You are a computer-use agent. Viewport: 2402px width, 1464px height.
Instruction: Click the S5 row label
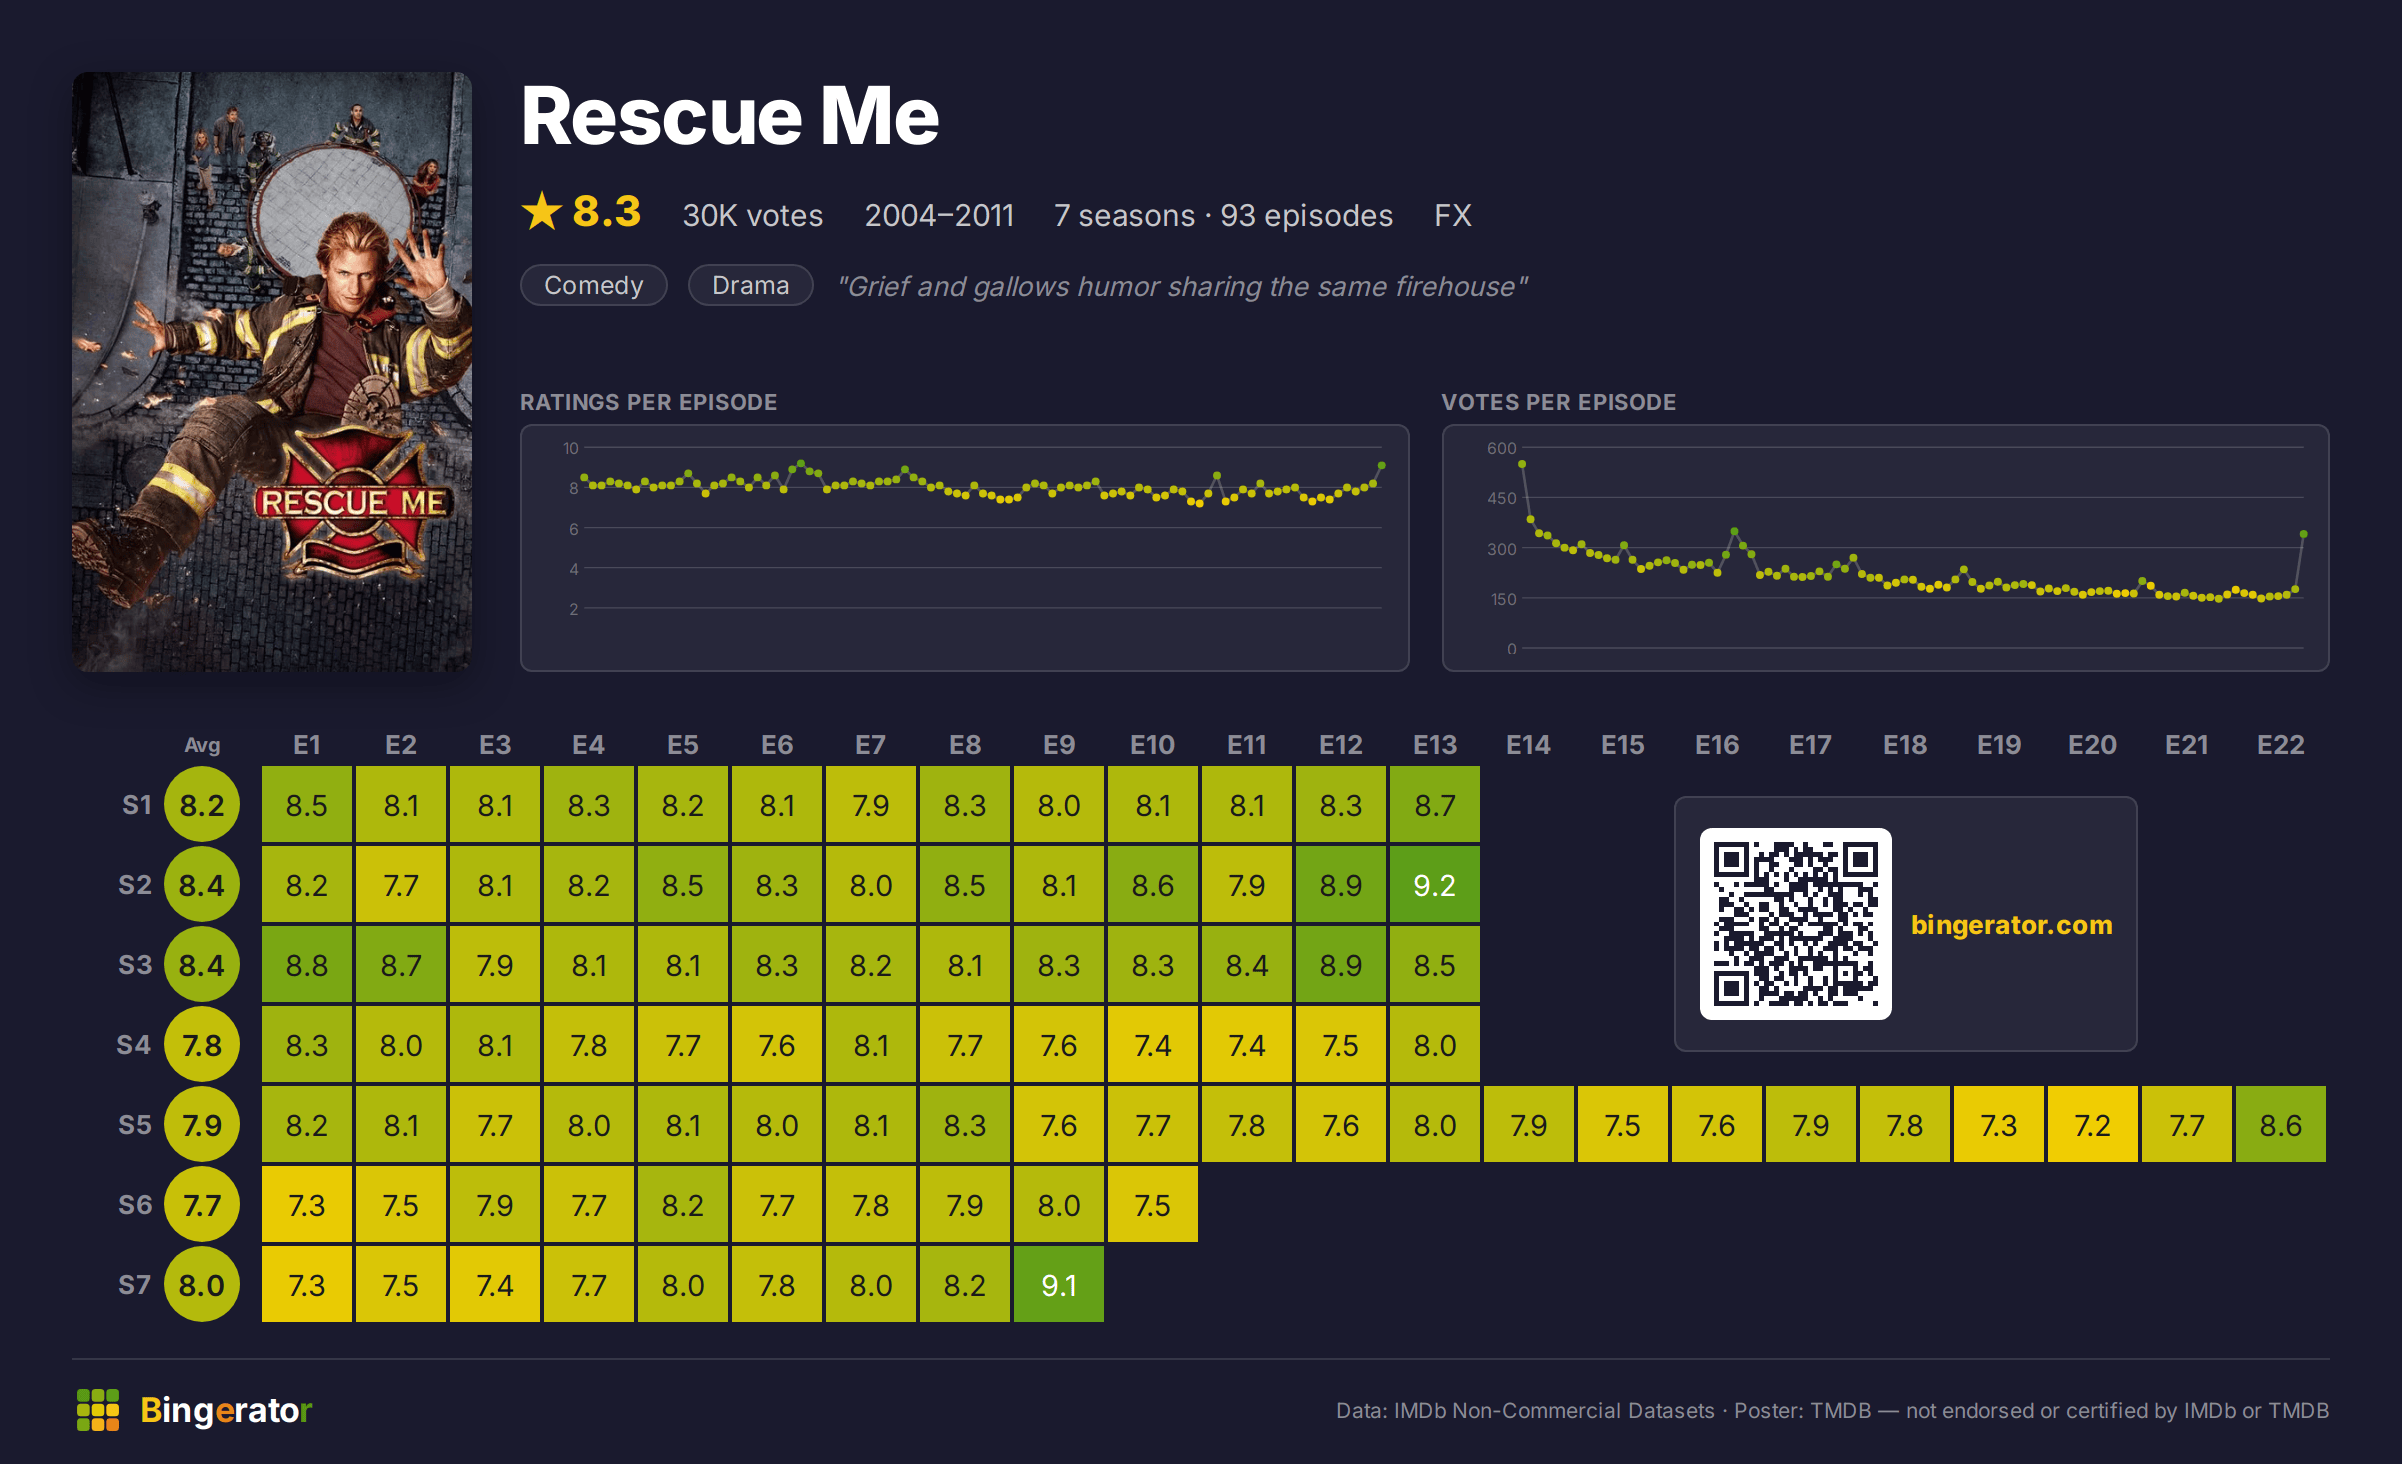point(135,1125)
